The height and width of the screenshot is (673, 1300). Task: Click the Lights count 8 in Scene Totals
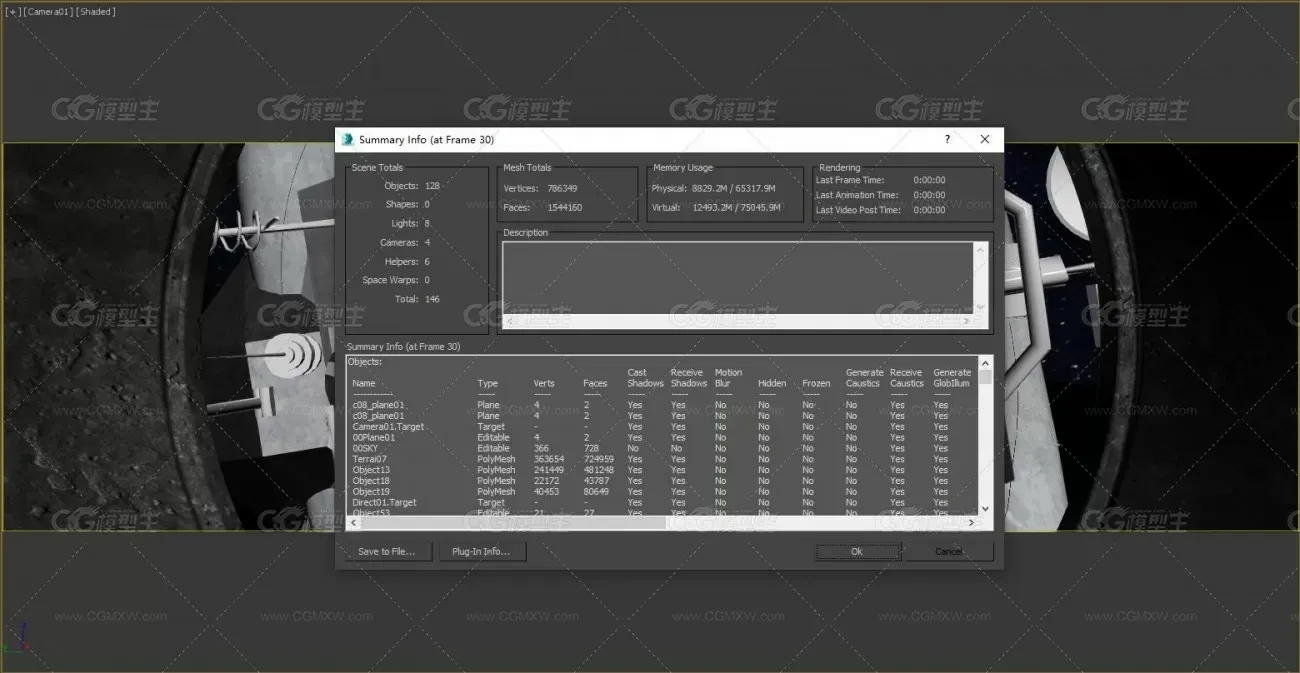click(427, 224)
